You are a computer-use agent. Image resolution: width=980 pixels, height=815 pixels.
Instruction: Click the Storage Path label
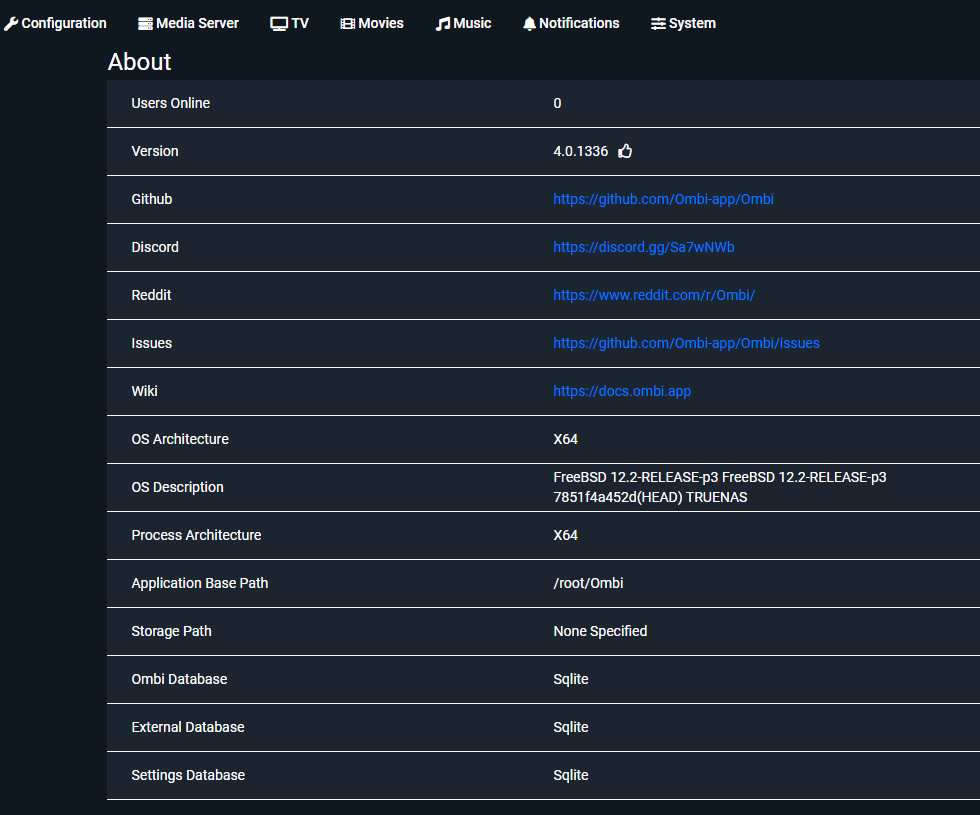tap(171, 631)
